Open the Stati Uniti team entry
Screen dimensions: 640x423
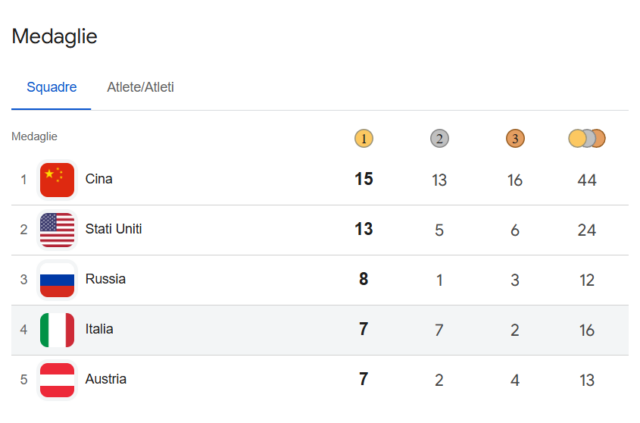click(x=113, y=229)
